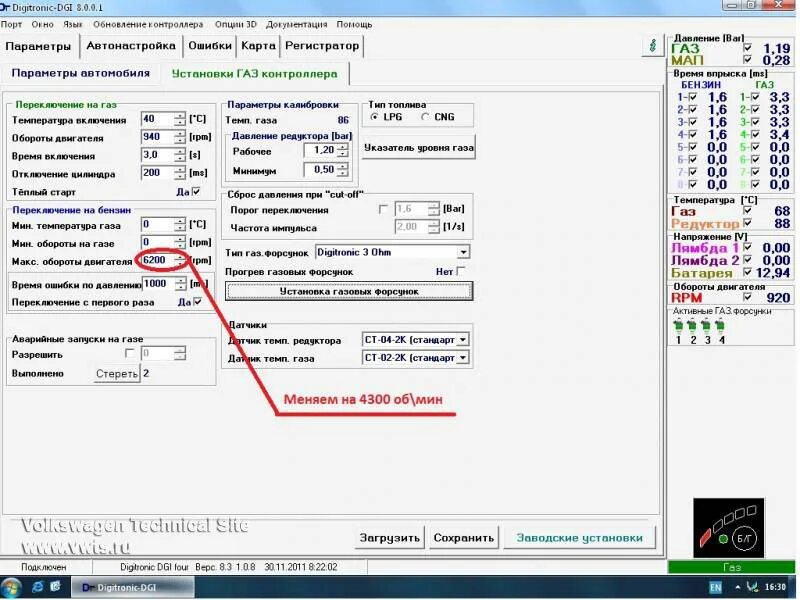800x600 pixels.
Task: Click Заводские установки button
Action: point(580,538)
